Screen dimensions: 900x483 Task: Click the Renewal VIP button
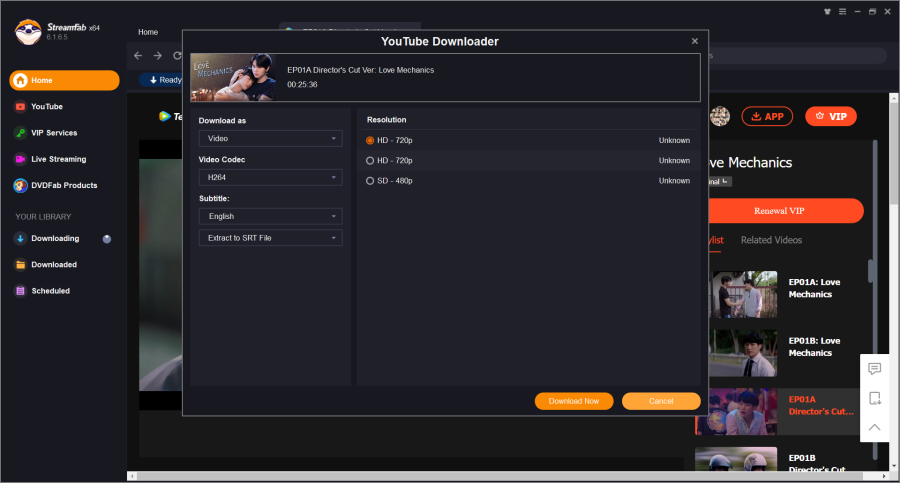pyautogui.click(x=785, y=211)
